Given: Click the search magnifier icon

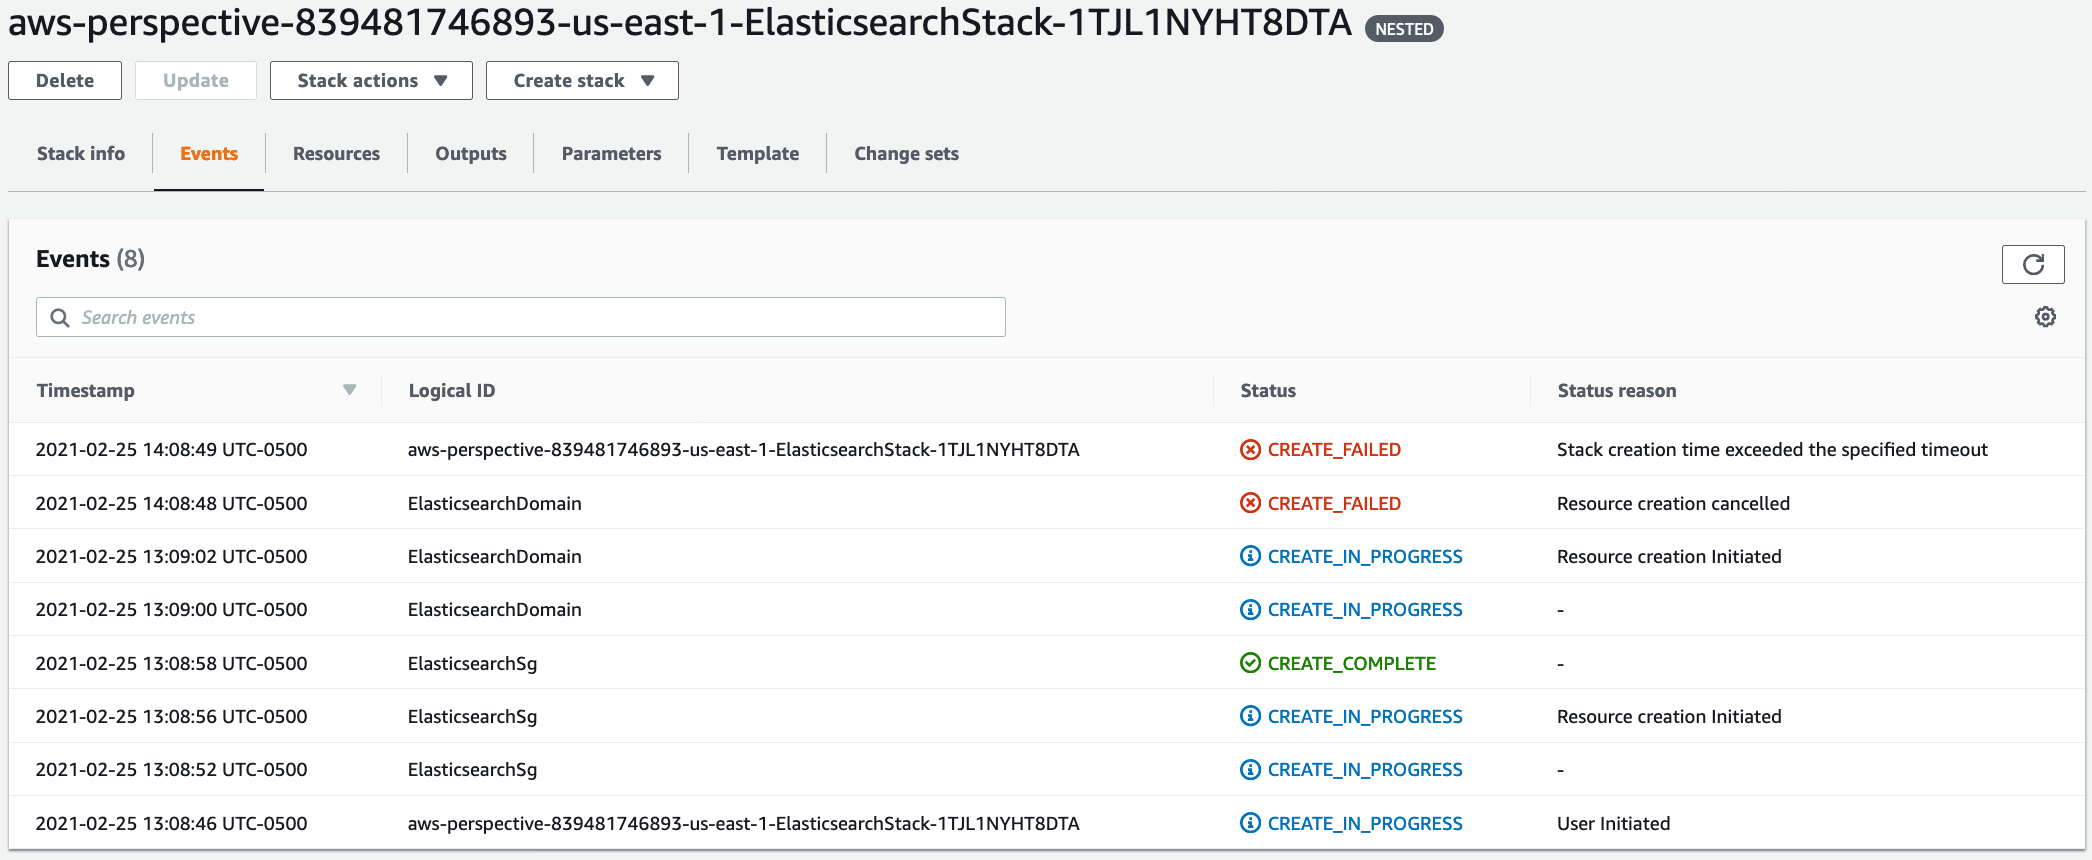Looking at the screenshot, I should tap(60, 317).
